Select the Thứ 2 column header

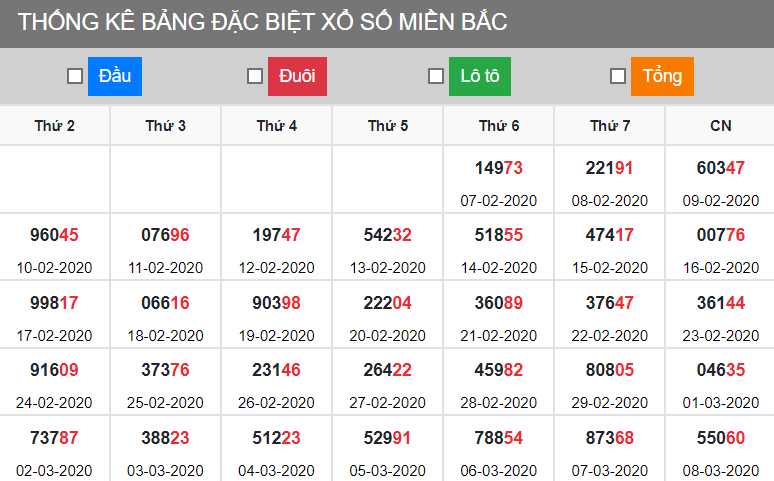tap(55, 126)
